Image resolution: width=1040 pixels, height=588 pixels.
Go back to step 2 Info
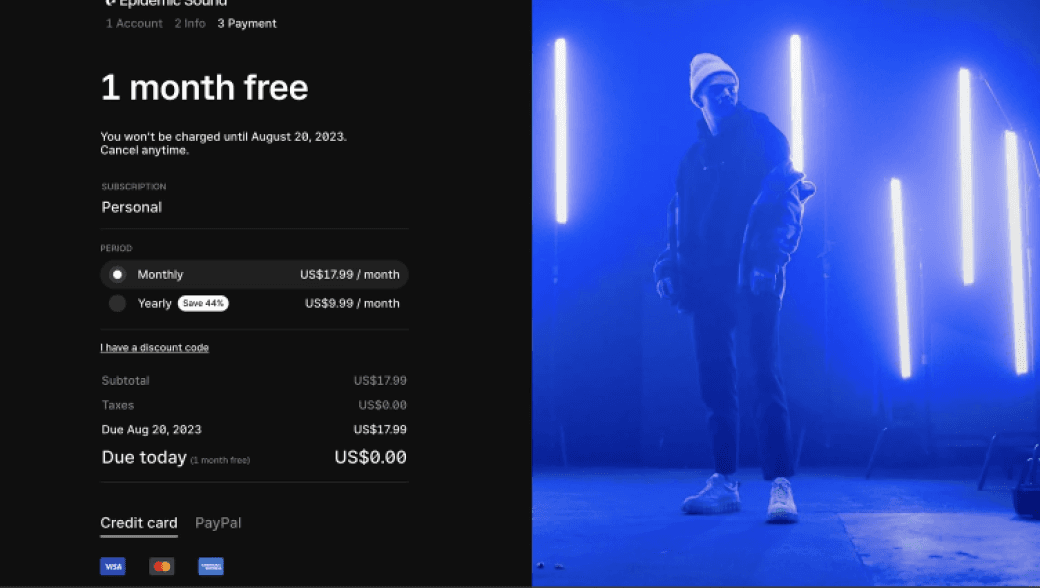pyautogui.click(x=190, y=23)
